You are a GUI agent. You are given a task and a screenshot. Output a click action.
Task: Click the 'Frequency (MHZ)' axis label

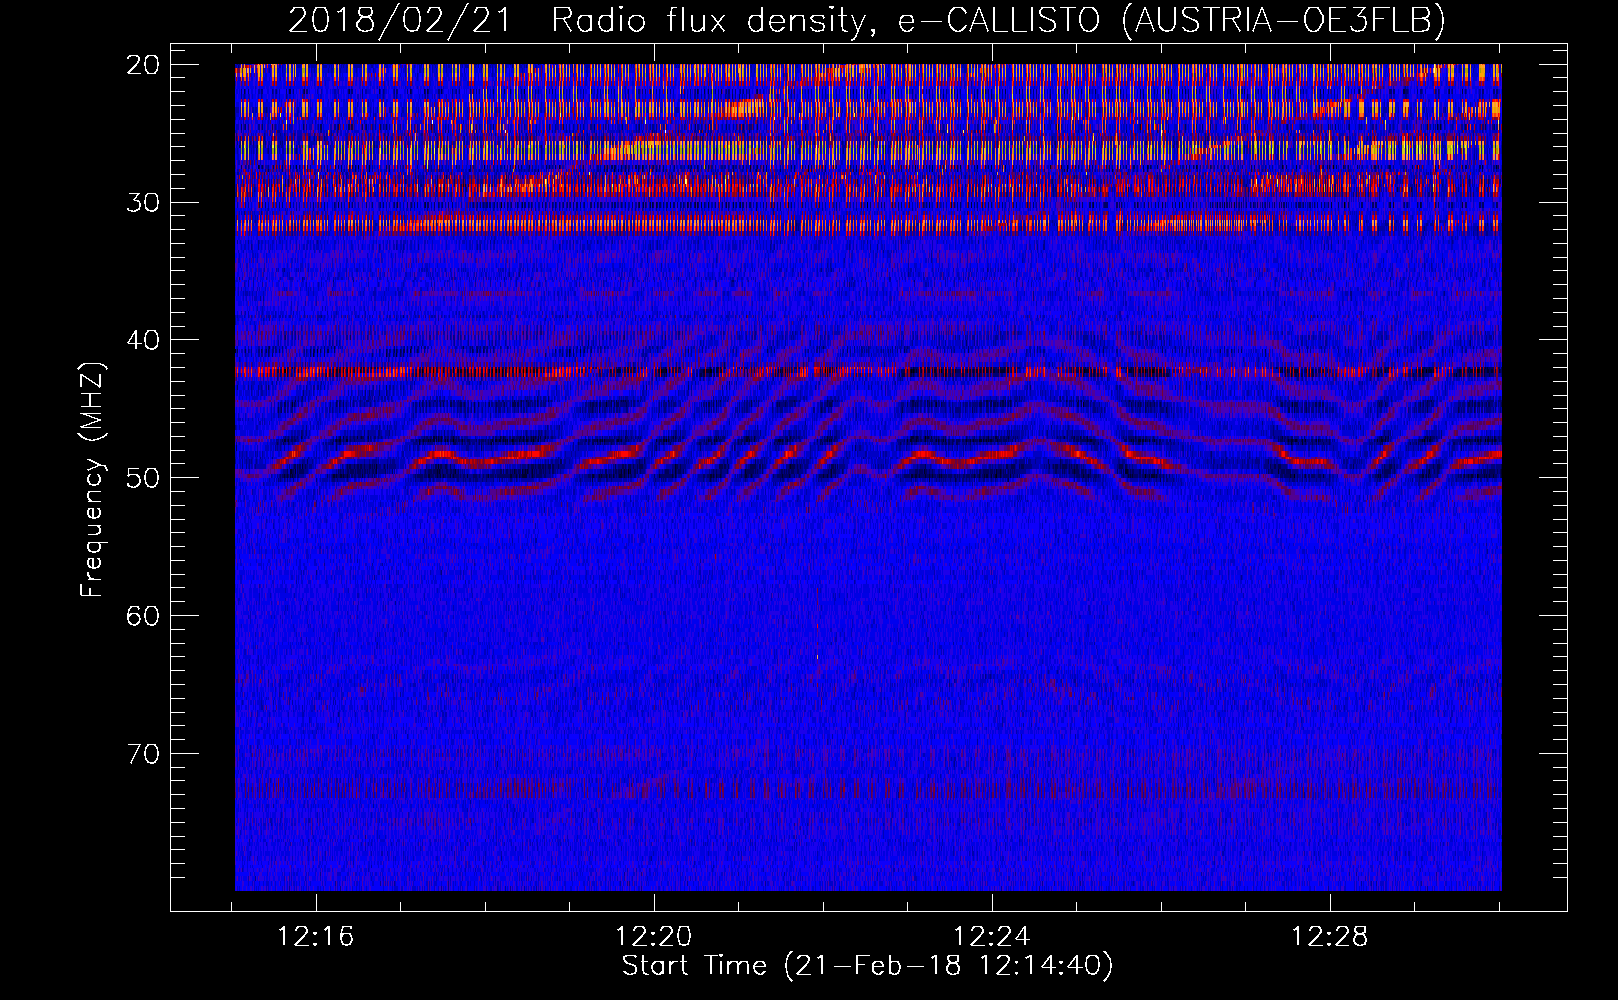(x=92, y=479)
